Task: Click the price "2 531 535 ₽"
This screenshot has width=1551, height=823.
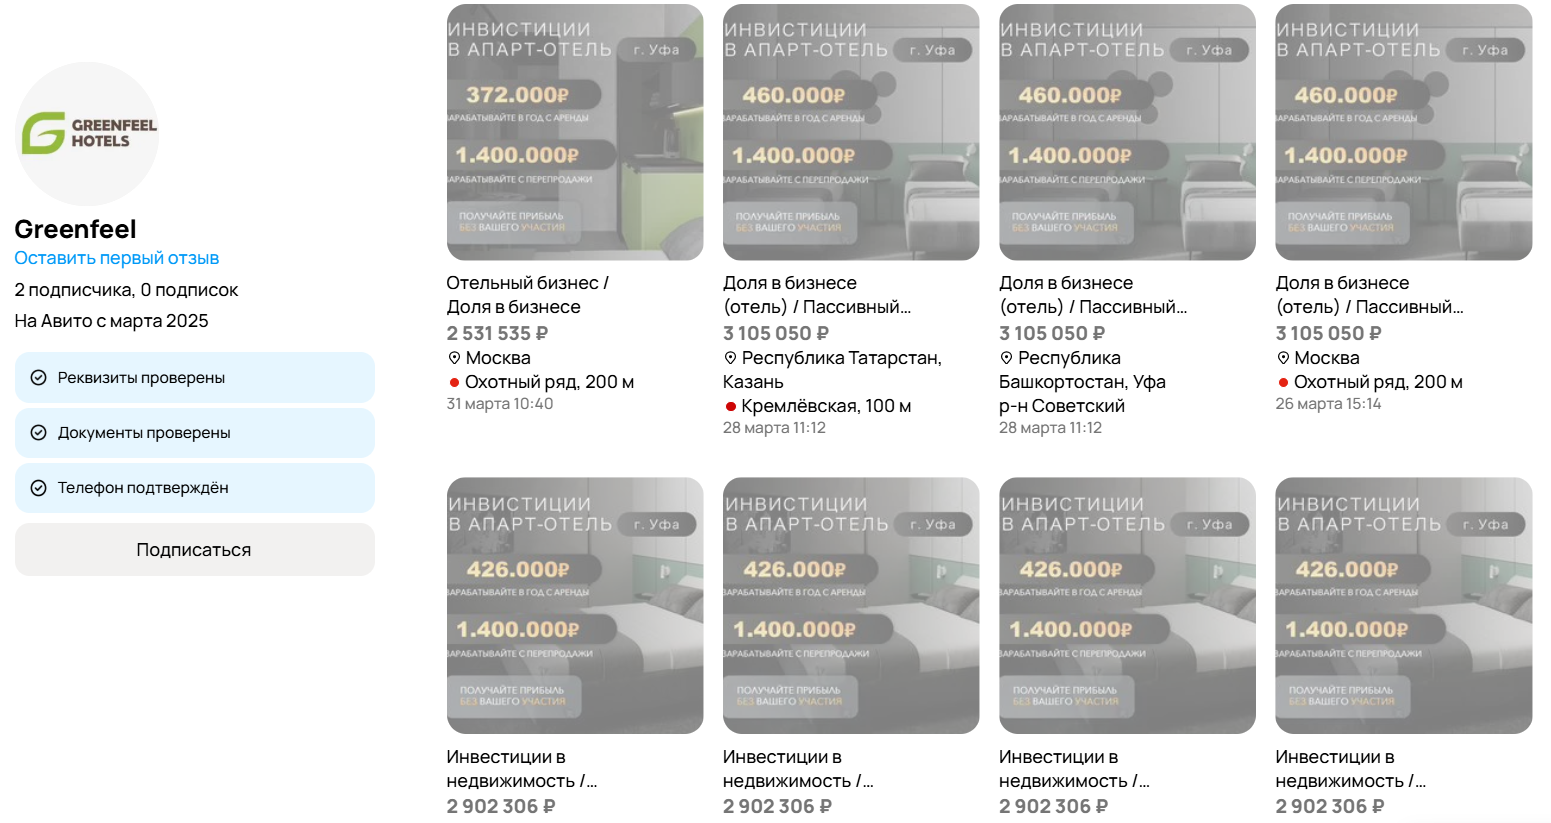Action: tap(497, 333)
